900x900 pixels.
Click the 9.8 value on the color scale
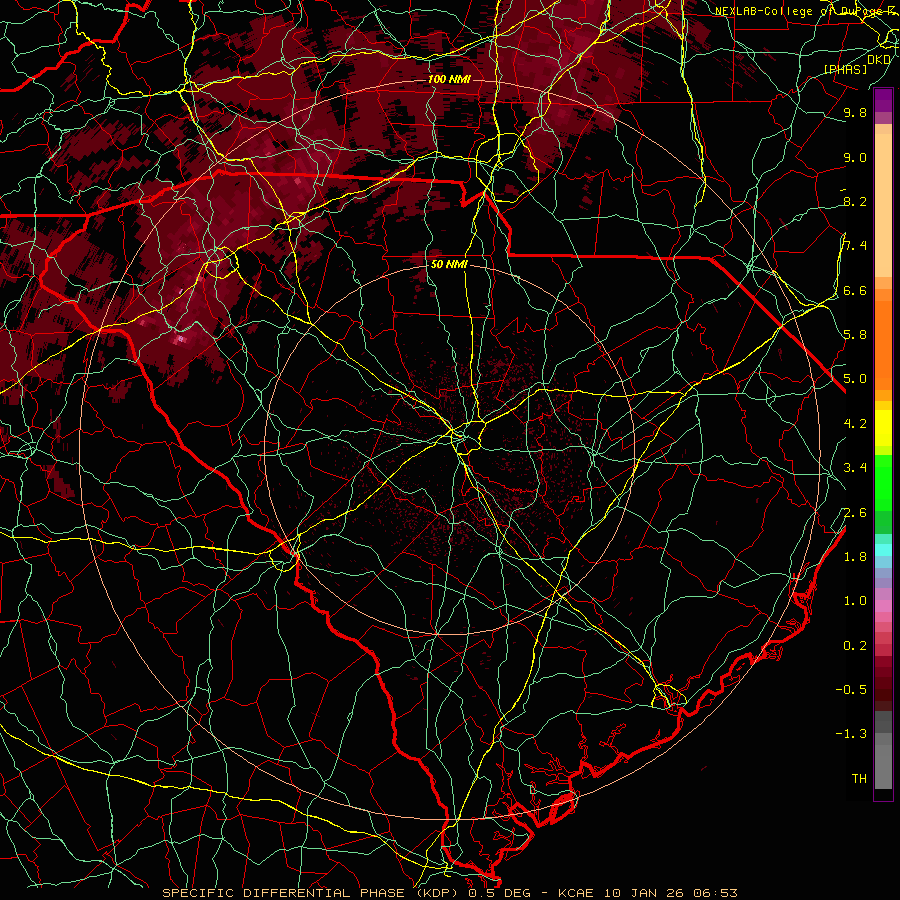point(855,112)
